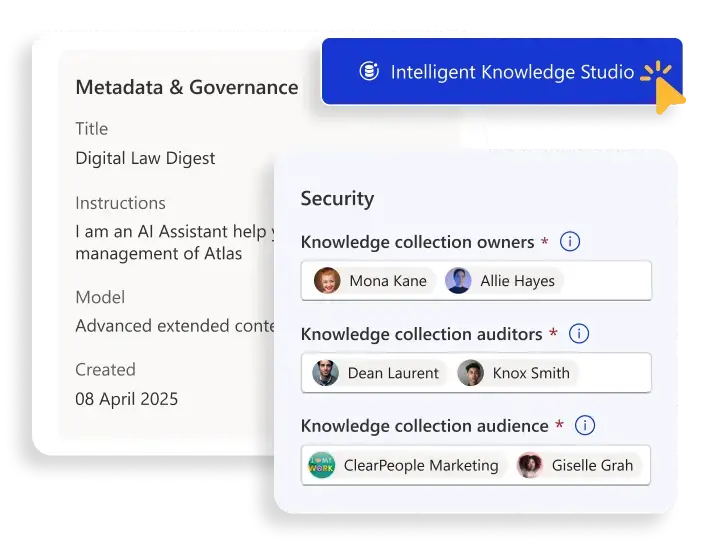Open info icon for Knowledge collection auditors

point(578,334)
